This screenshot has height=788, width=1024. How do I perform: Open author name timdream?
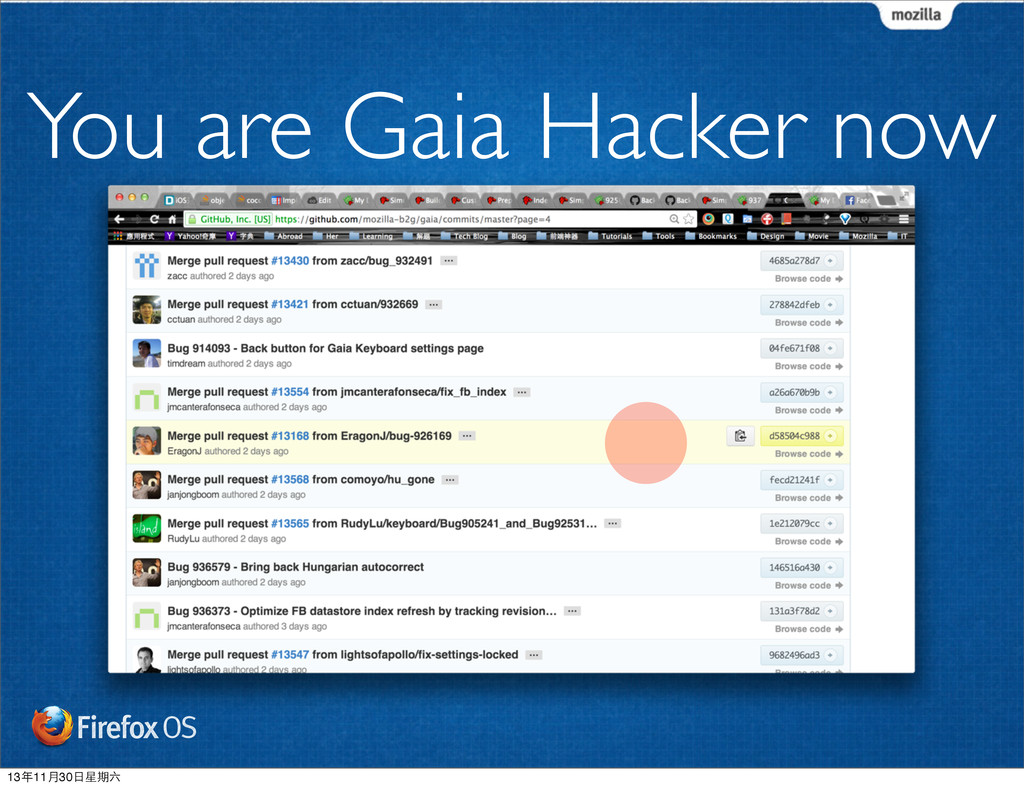coord(186,363)
